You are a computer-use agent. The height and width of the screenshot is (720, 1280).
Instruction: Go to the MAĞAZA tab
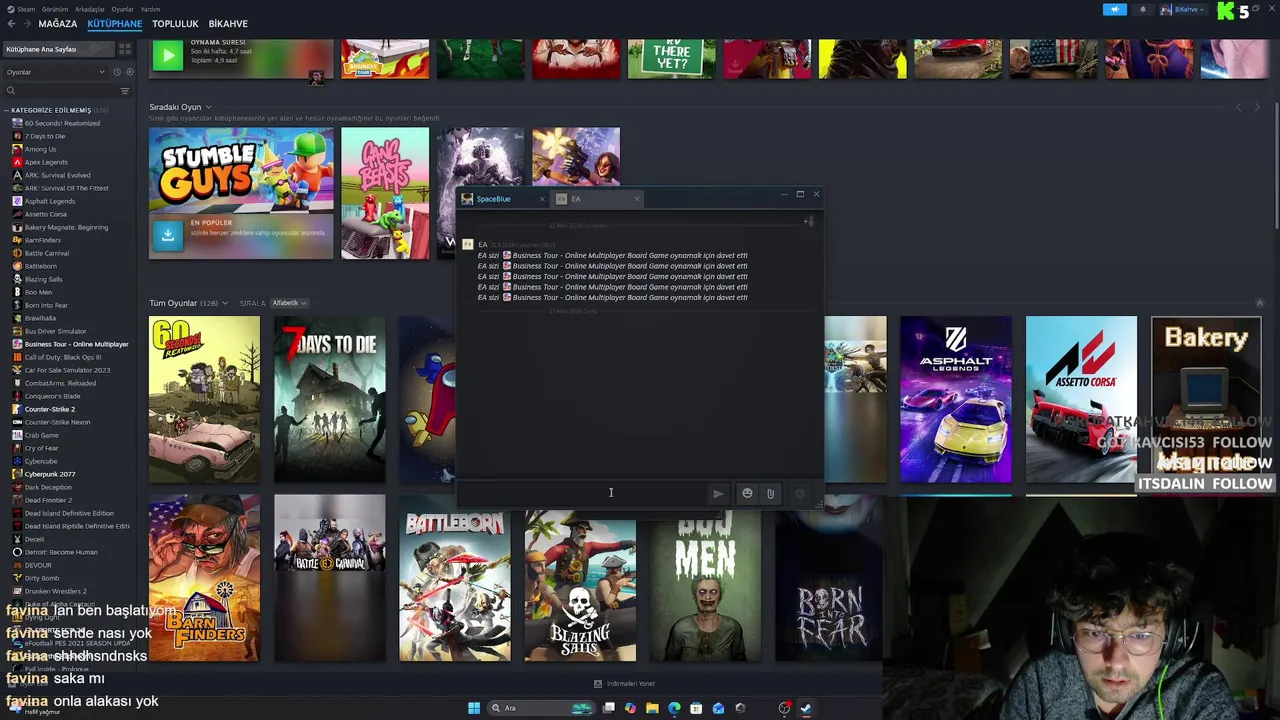click(58, 23)
